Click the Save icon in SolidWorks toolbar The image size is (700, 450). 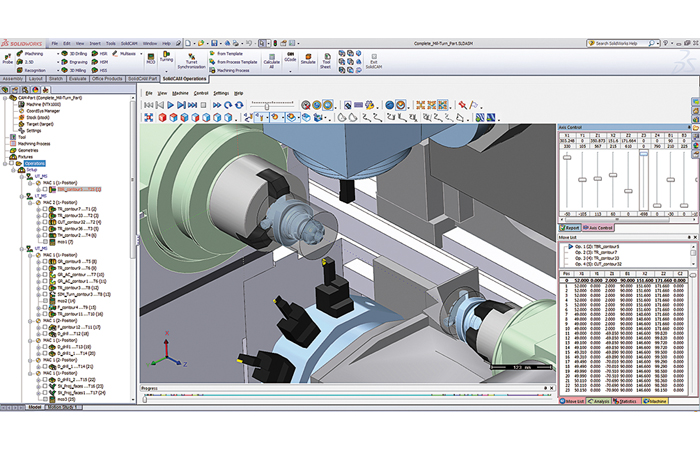[214, 43]
